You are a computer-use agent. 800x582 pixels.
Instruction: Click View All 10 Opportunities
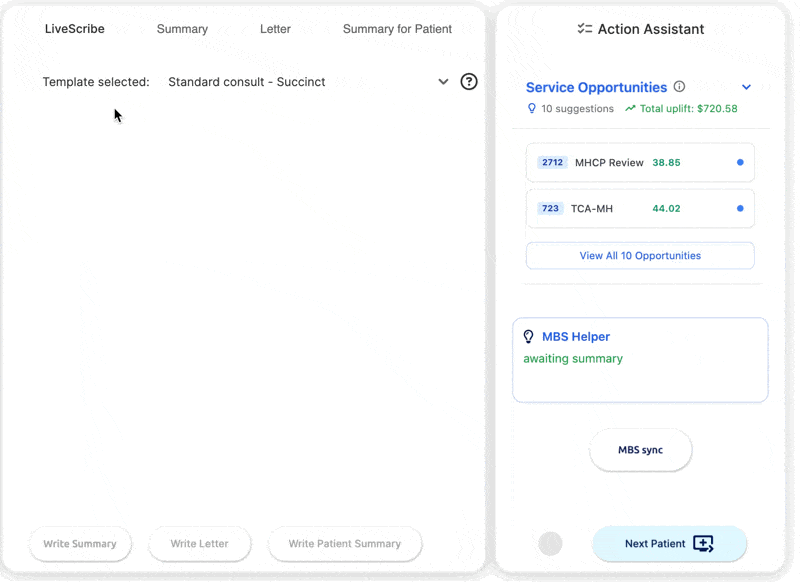coord(640,256)
